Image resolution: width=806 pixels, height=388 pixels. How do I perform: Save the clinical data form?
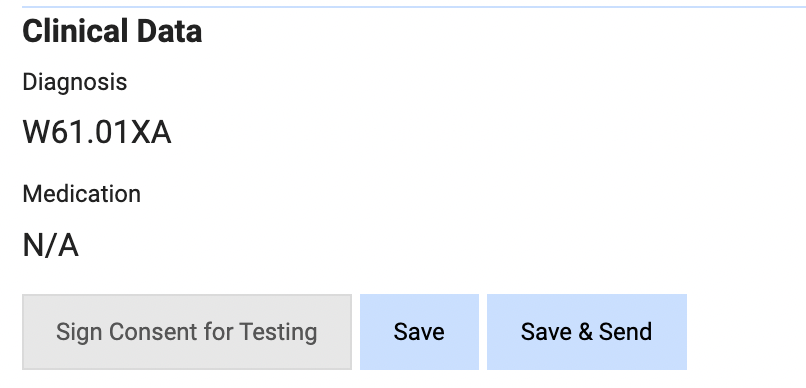tap(419, 331)
